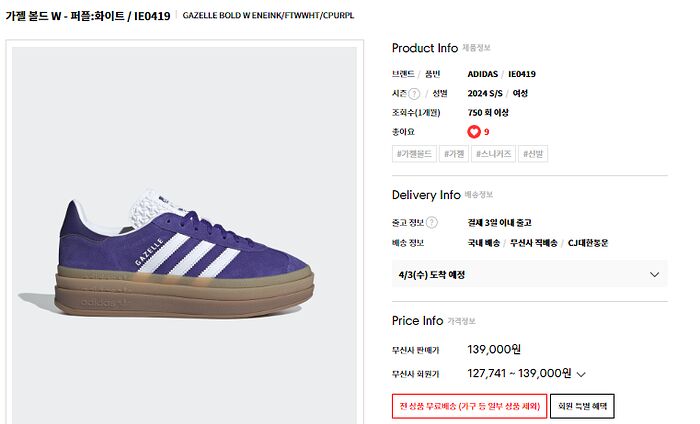
Task: Click the like count number 9
Action: click(x=487, y=132)
